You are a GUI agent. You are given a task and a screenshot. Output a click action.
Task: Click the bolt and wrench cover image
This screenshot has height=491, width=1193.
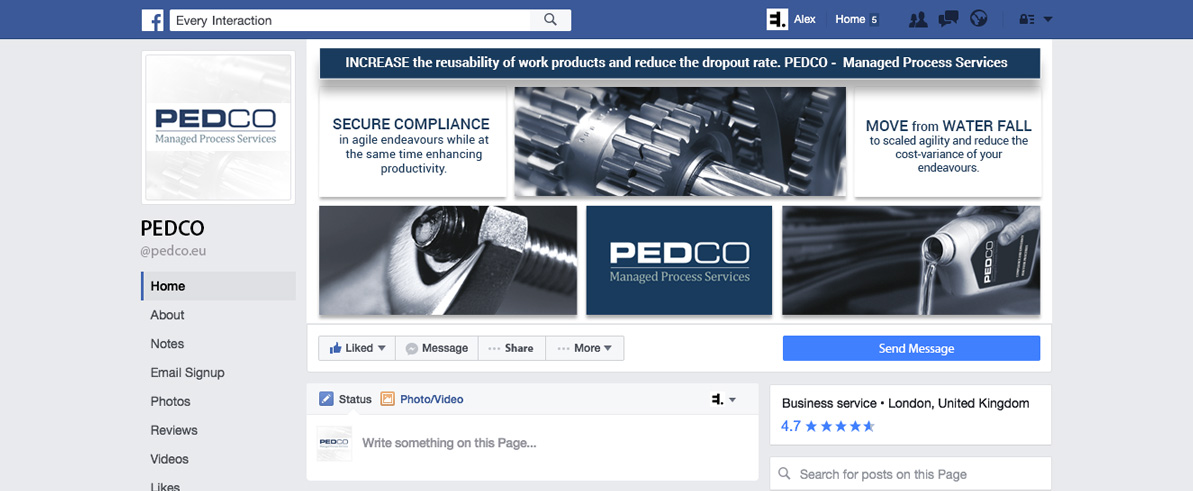click(x=448, y=260)
